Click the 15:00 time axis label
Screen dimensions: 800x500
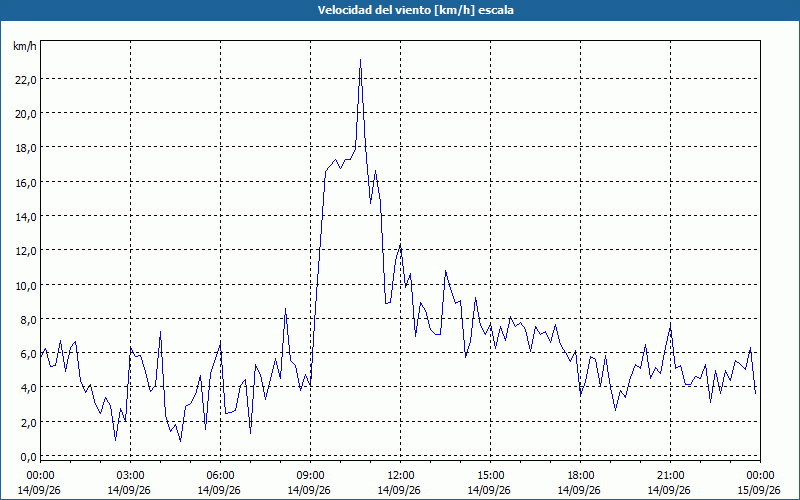click(490, 476)
